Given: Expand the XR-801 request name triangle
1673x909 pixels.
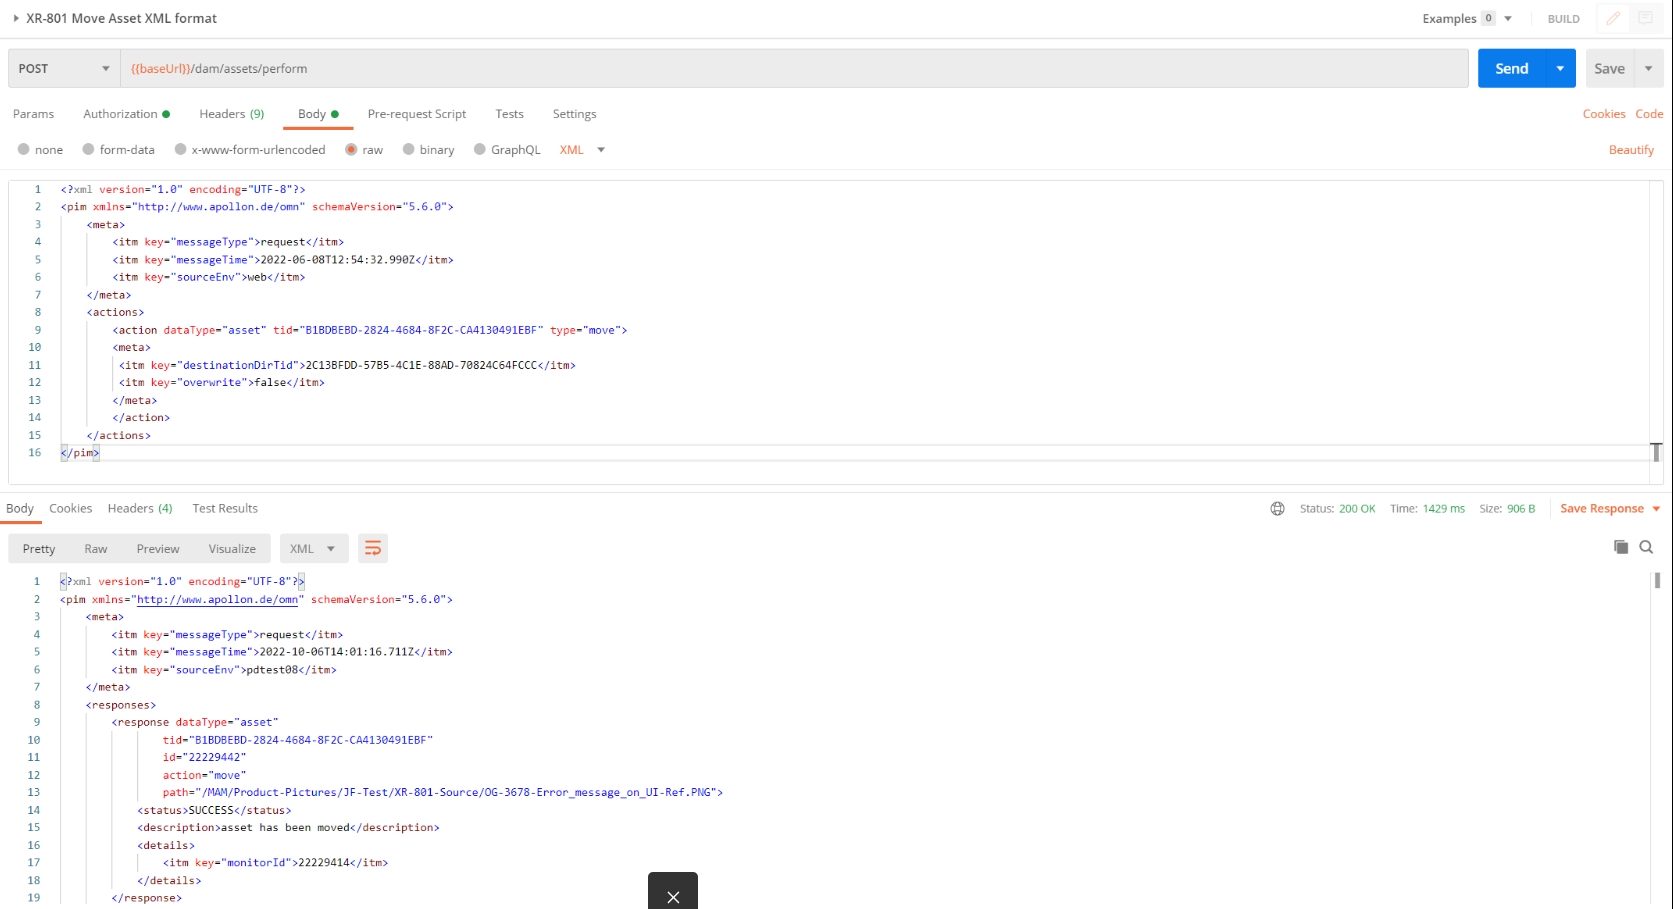Looking at the screenshot, I should 16,18.
